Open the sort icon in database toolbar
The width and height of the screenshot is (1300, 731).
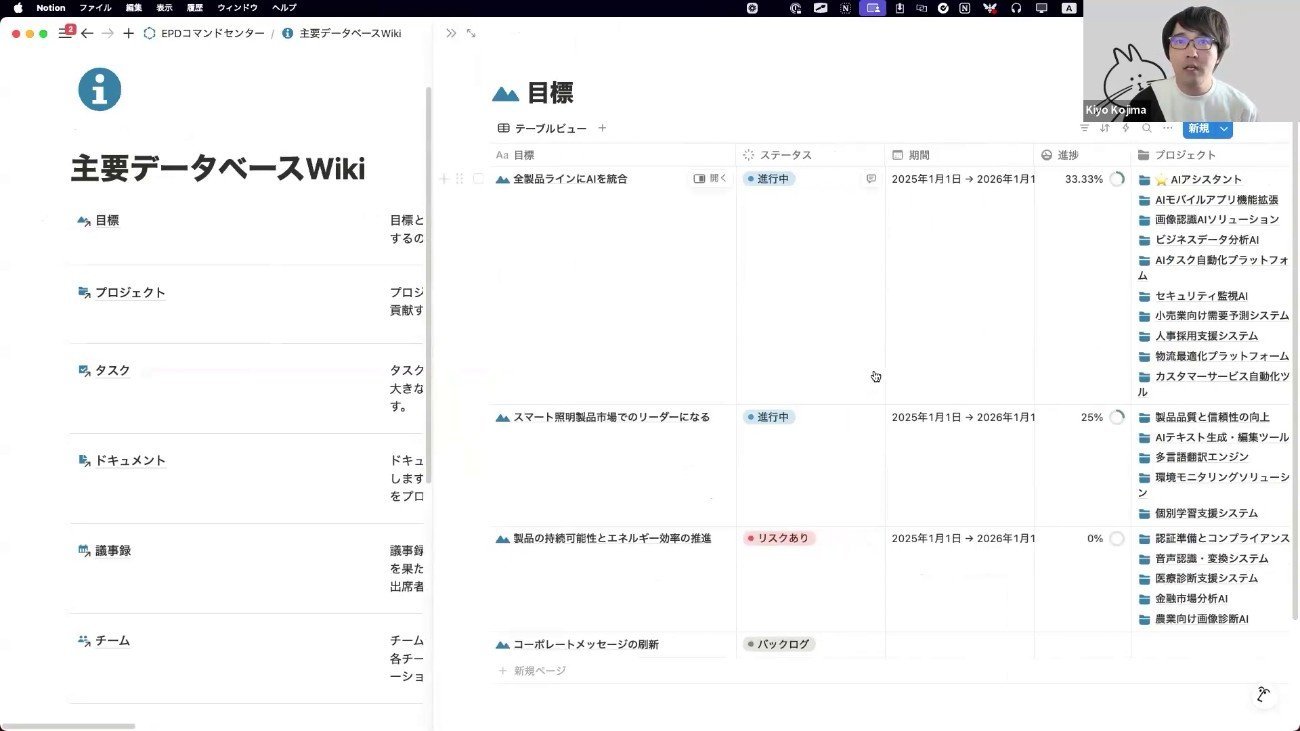[x=1105, y=128]
